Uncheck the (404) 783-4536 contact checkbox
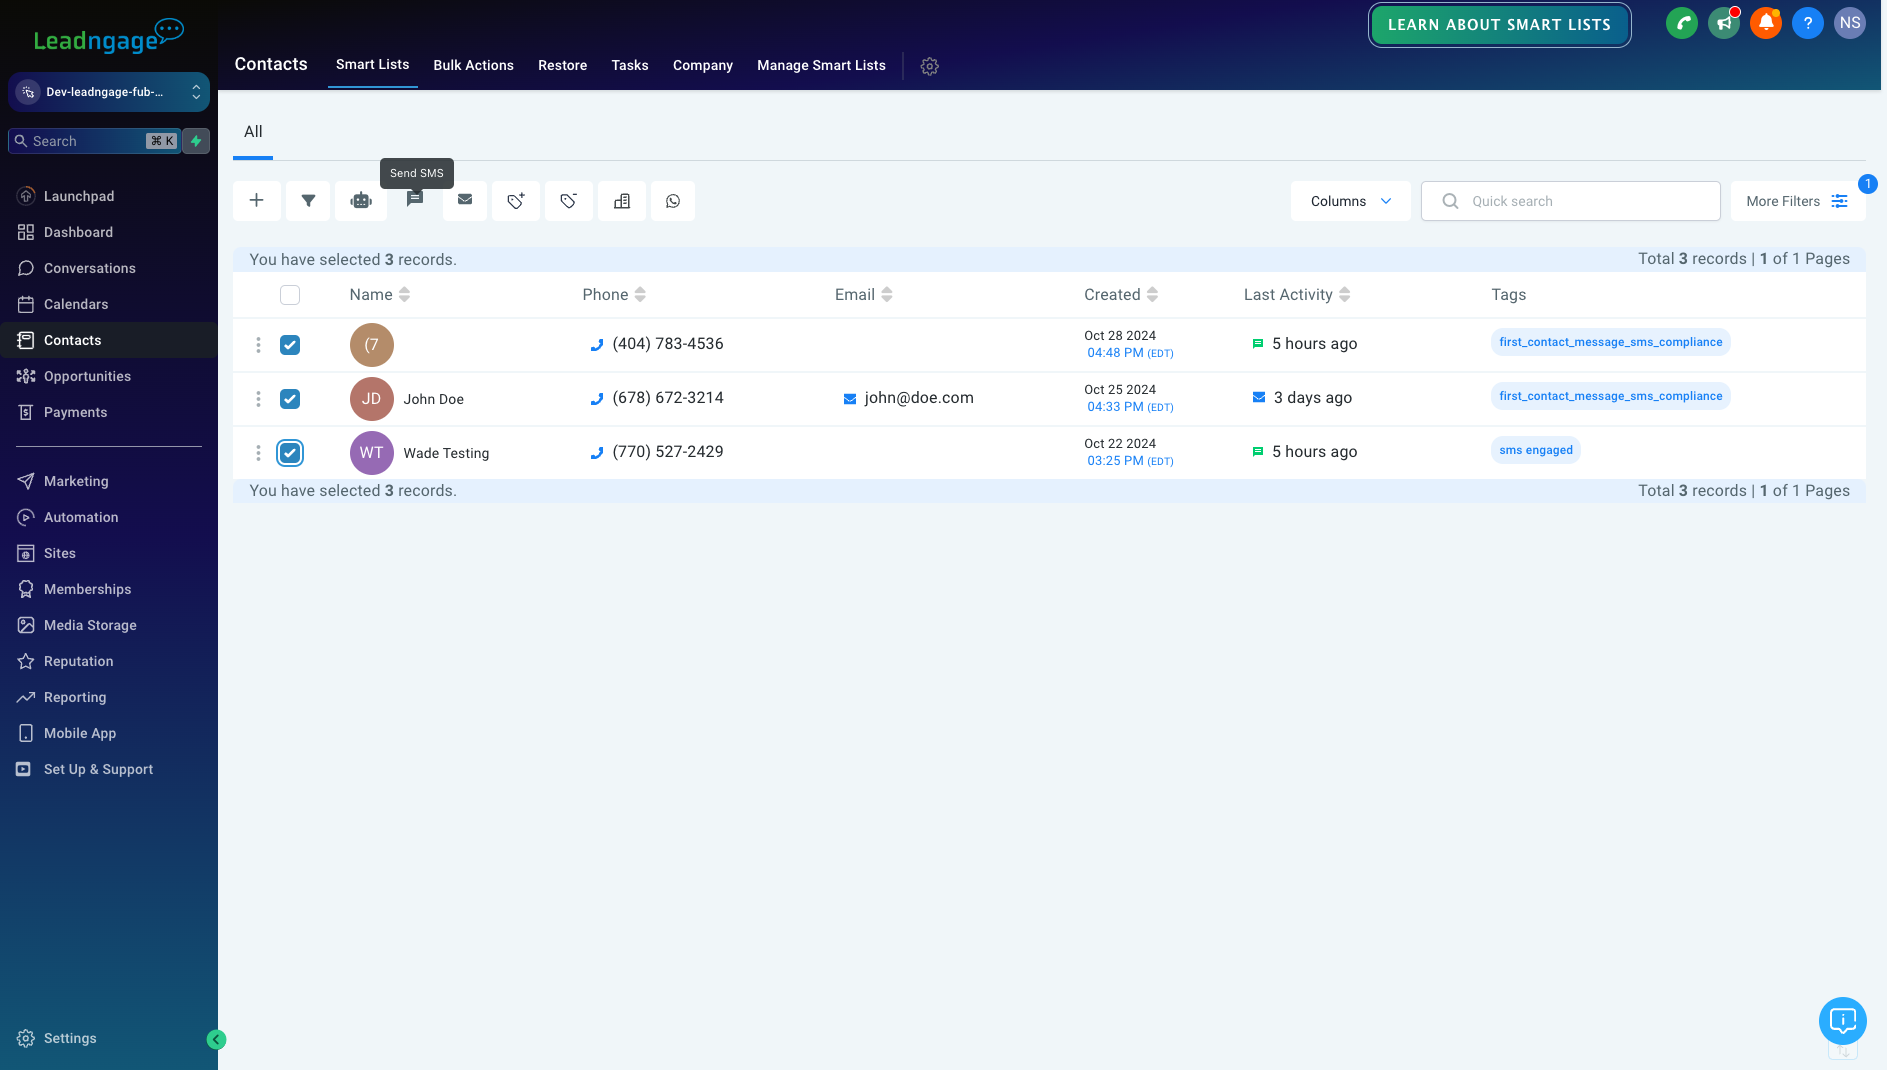The height and width of the screenshot is (1070, 1887). coord(290,345)
